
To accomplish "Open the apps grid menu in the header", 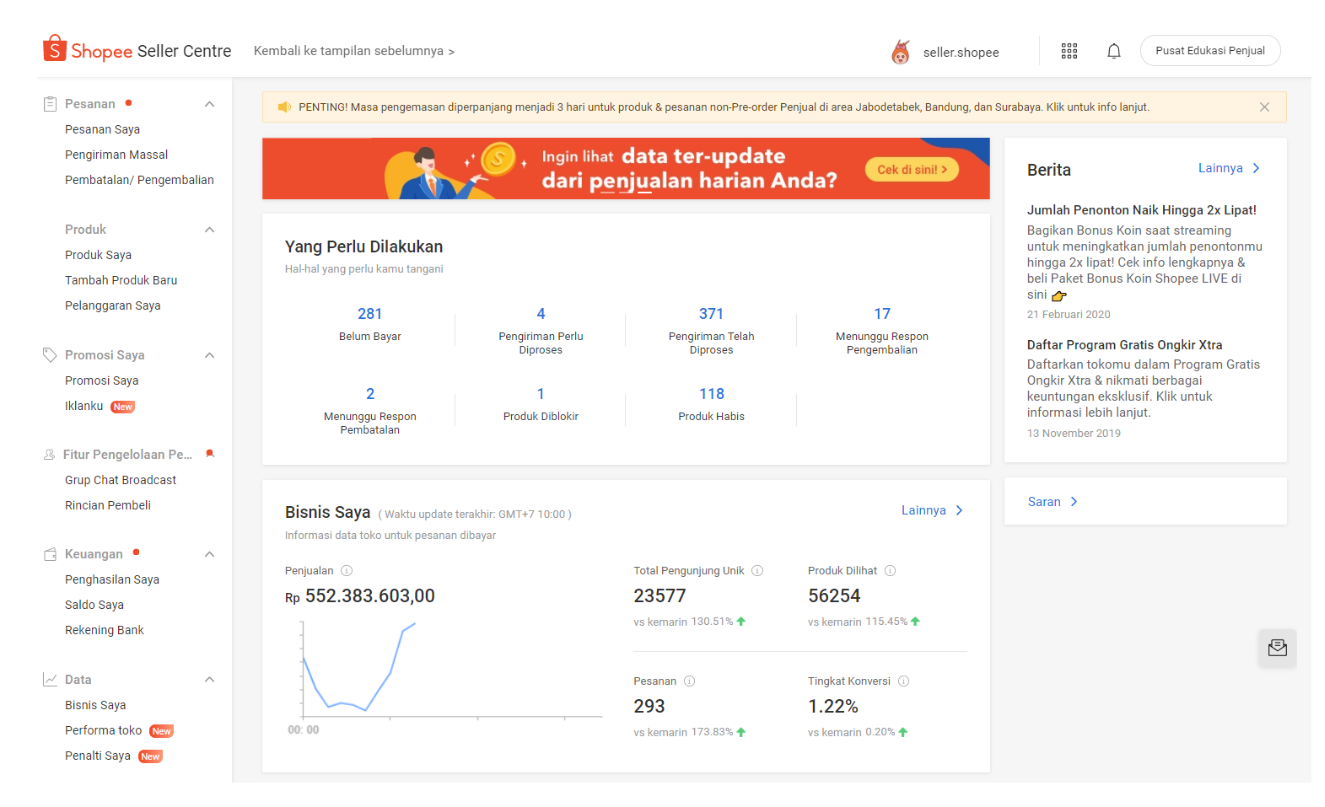I will tap(1069, 50).
